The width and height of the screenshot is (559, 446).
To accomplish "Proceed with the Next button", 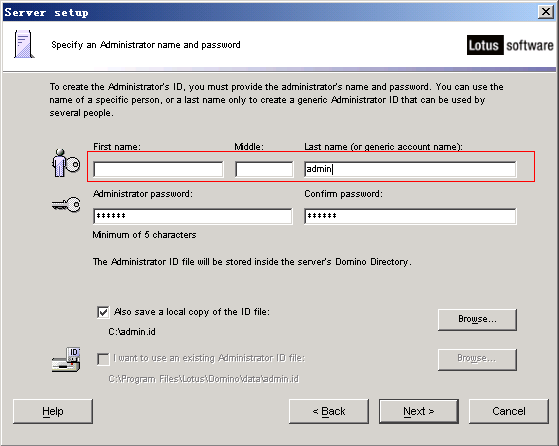I will 419,411.
